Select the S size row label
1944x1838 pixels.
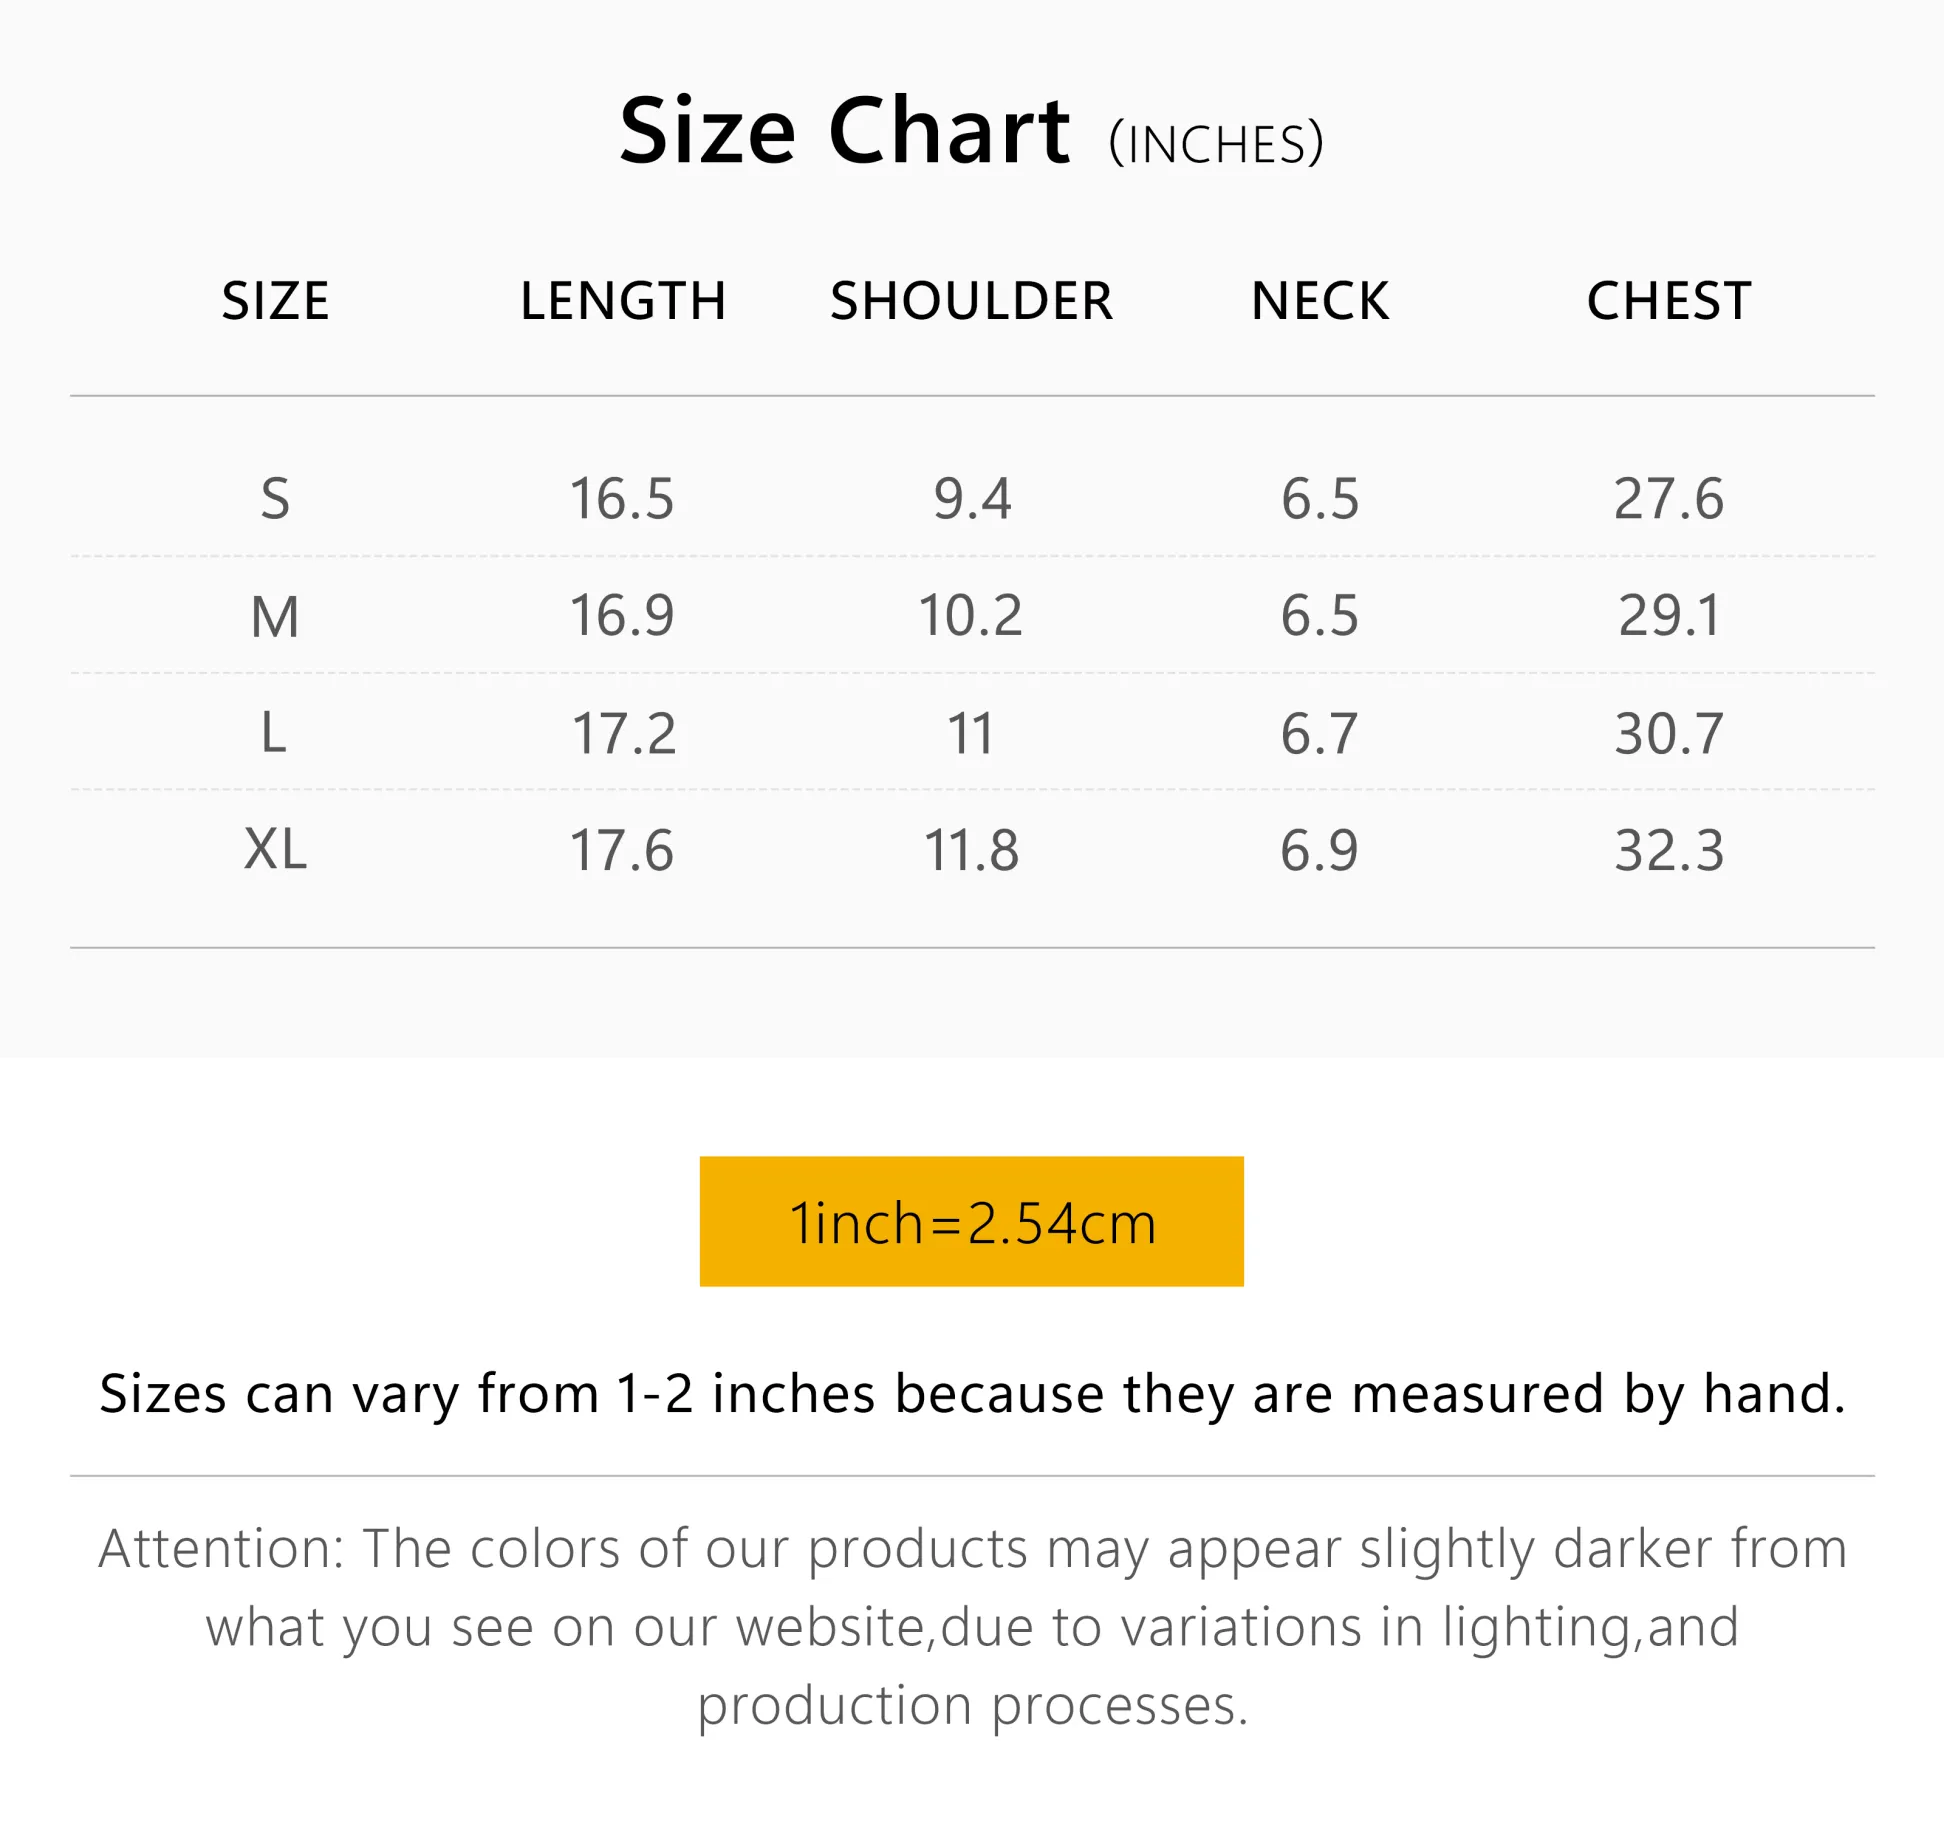pos(275,498)
